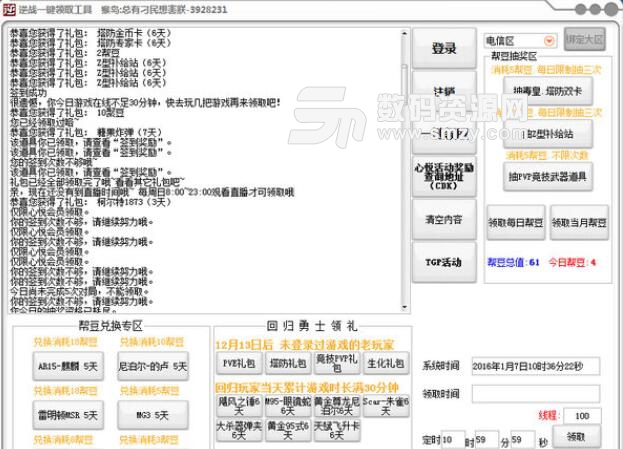Click the 12月13日后 未登录过游戏的老玩家 label
623x449 pixels.
tap(305, 344)
